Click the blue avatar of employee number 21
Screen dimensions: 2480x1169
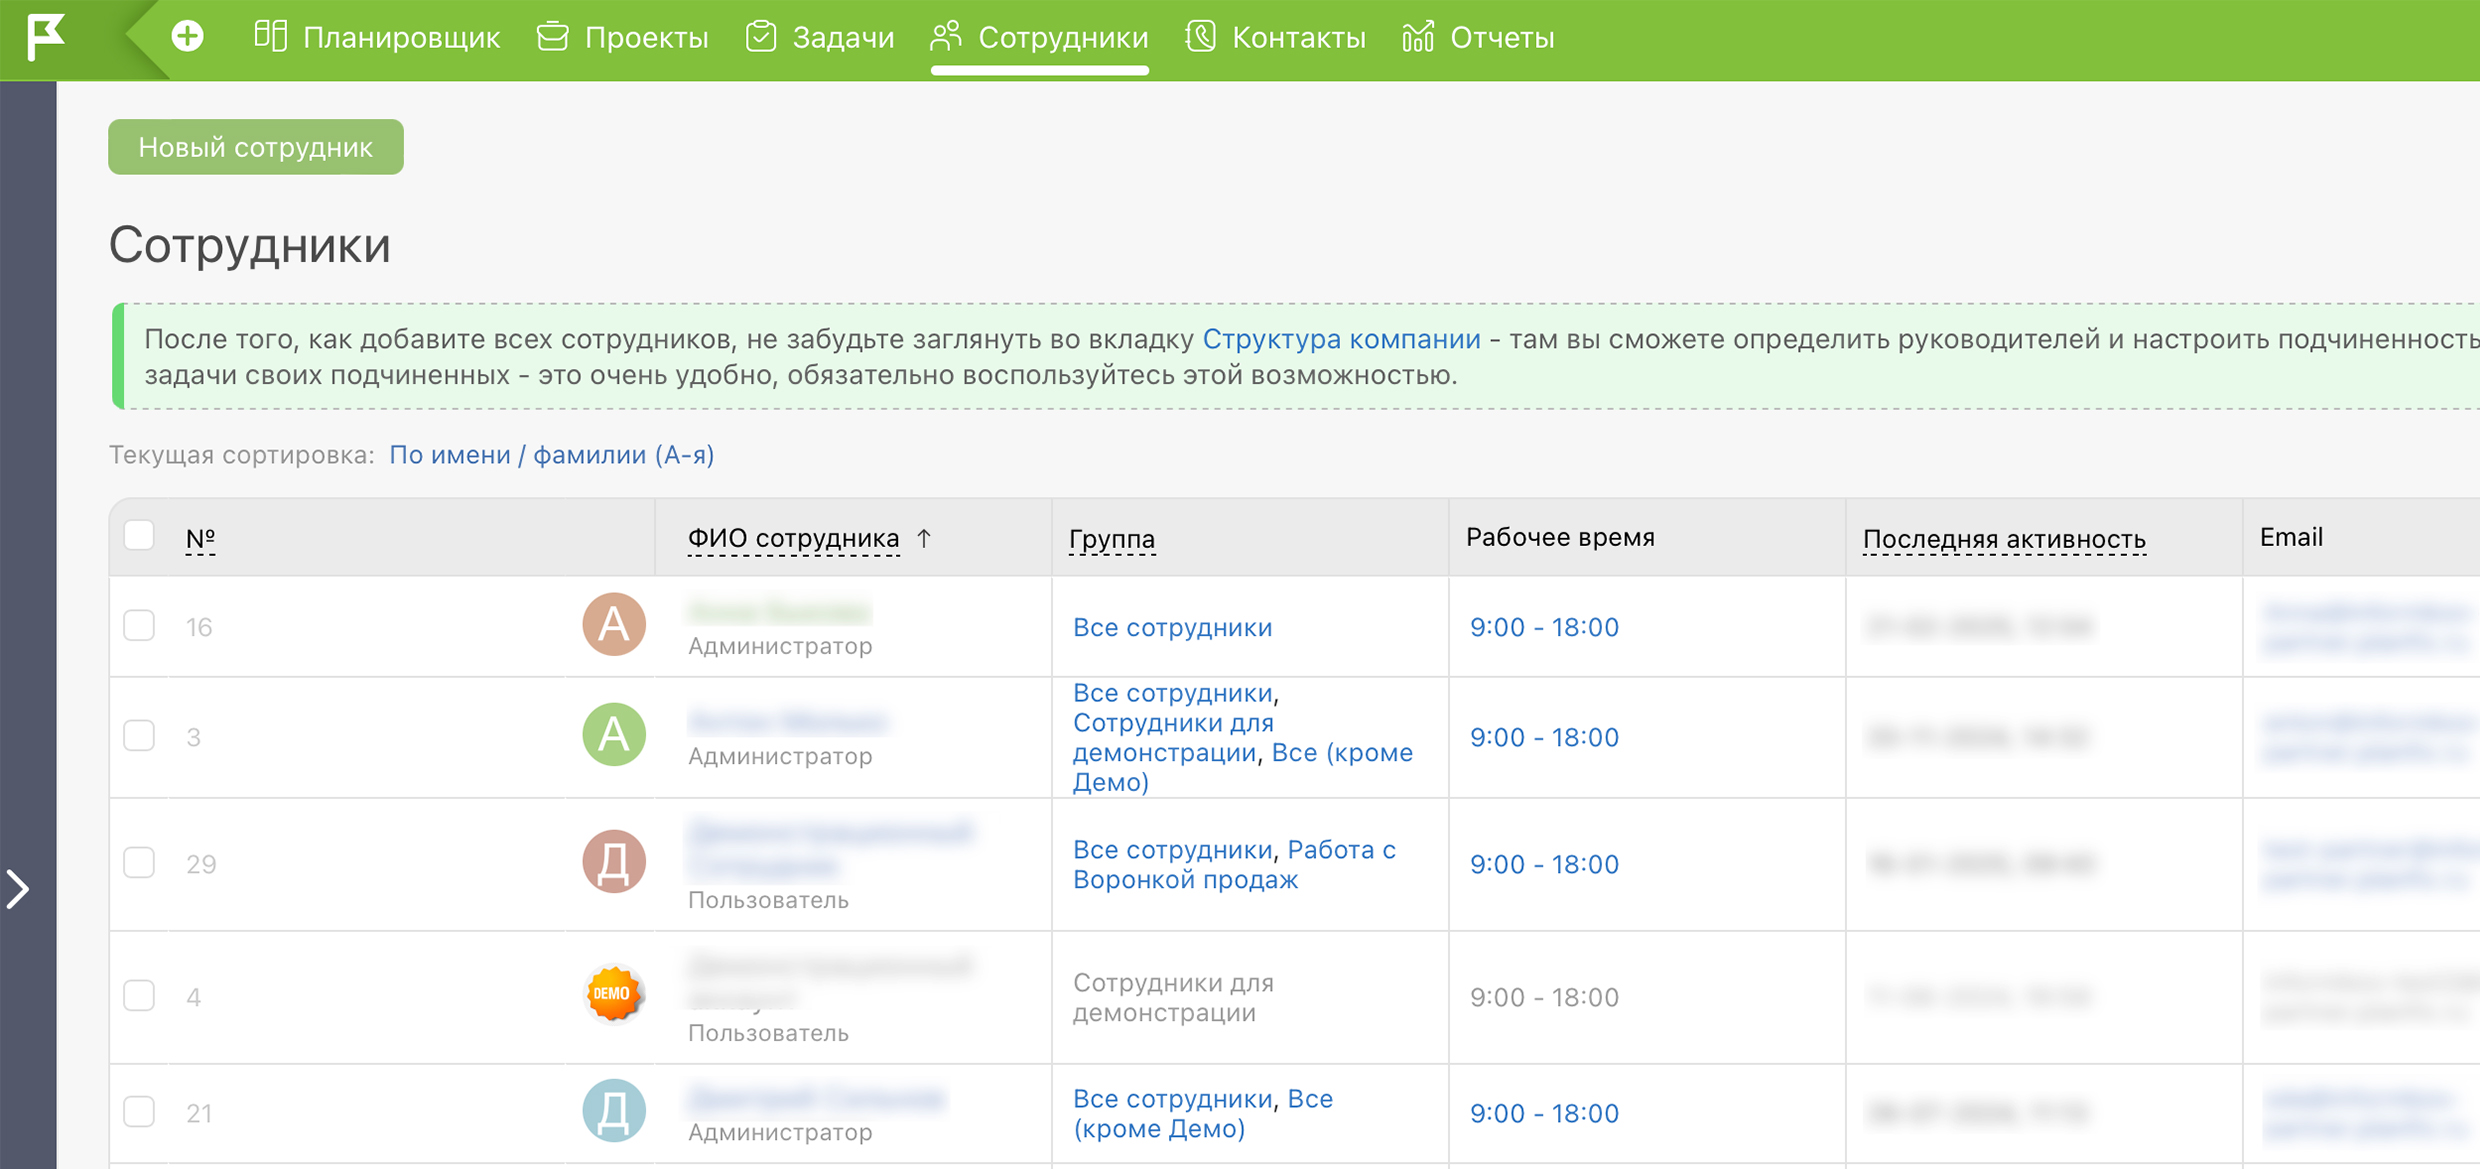613,1110
